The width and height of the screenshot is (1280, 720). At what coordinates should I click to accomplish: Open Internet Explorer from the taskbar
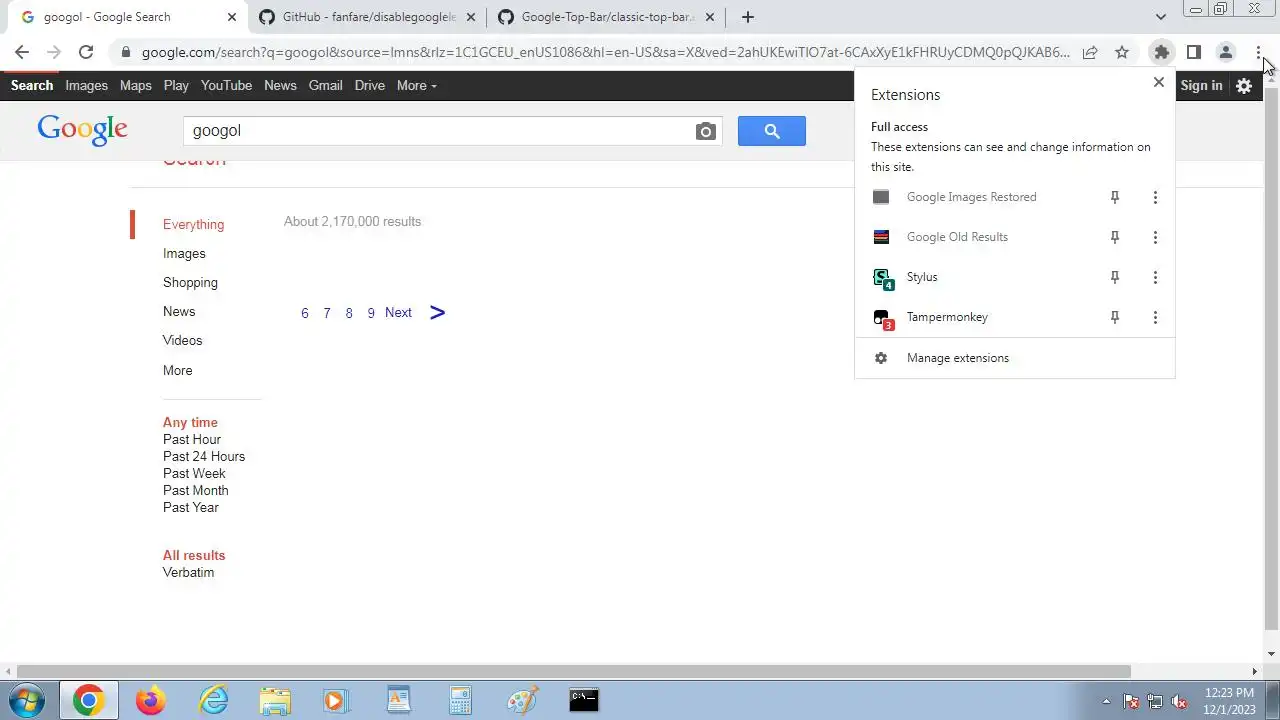[213, 700]
